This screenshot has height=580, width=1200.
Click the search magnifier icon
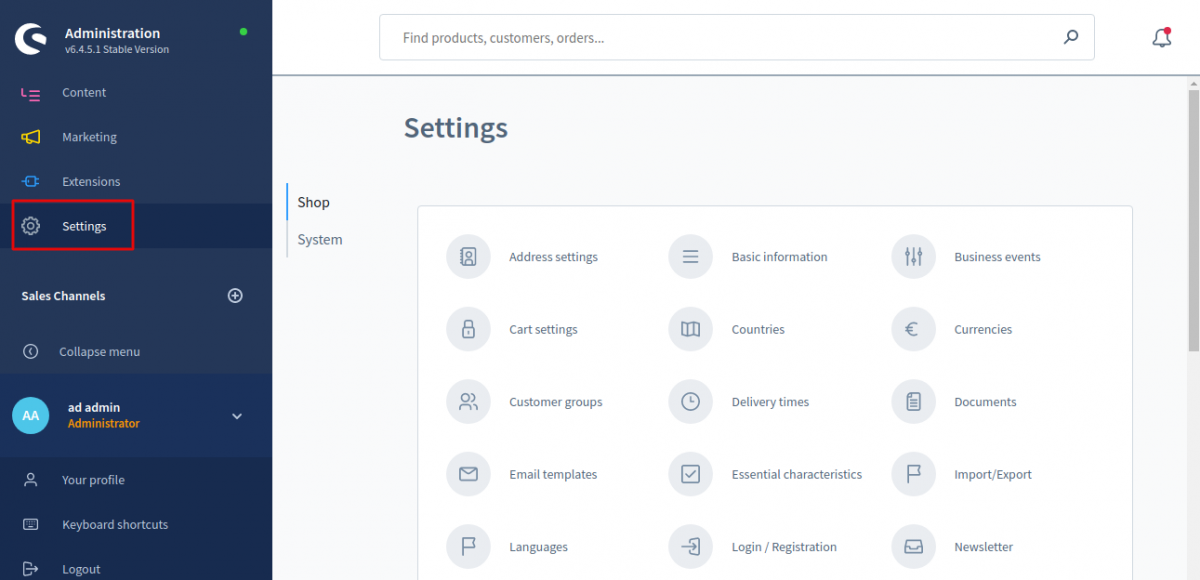1071,38
